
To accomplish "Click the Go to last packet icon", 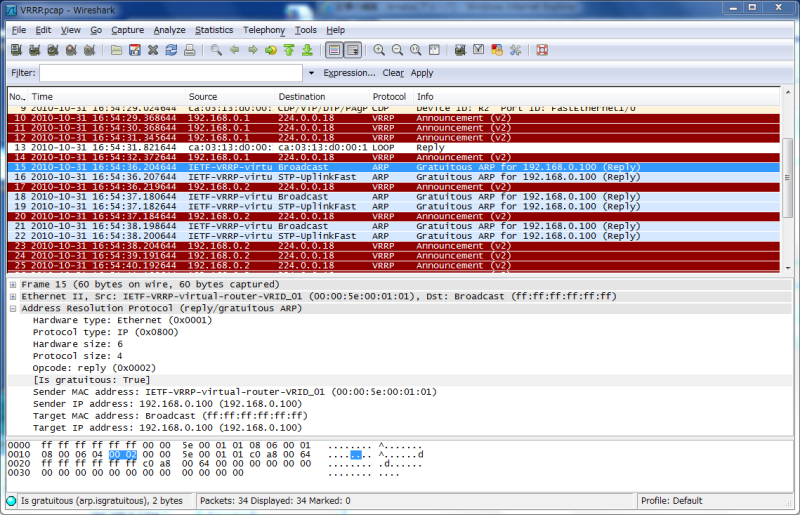I will 307,50.
